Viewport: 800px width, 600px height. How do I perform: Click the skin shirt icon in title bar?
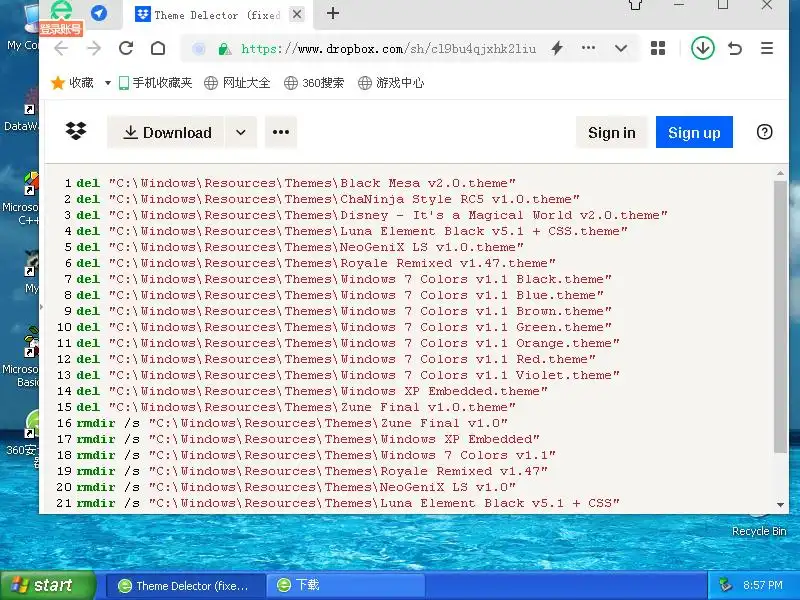tap(635, 5)
